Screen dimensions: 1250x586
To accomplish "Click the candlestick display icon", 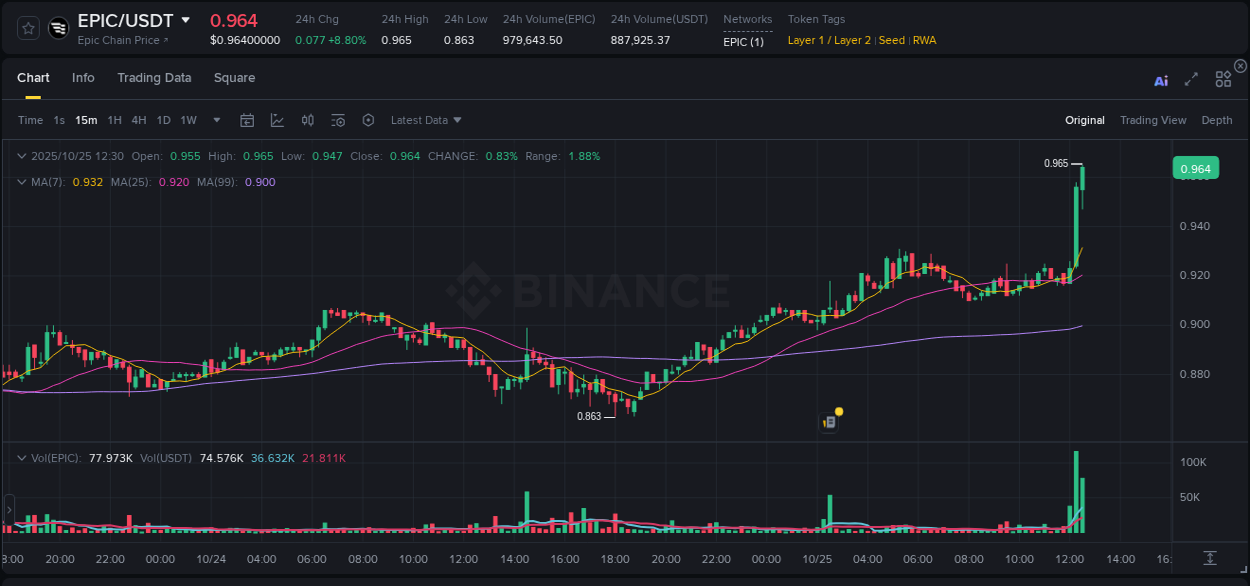I will tap(307, 120).
